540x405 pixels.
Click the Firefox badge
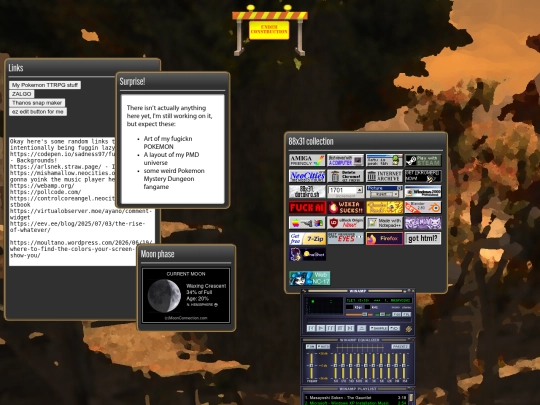pyautogui.click(x=384, y=238)
